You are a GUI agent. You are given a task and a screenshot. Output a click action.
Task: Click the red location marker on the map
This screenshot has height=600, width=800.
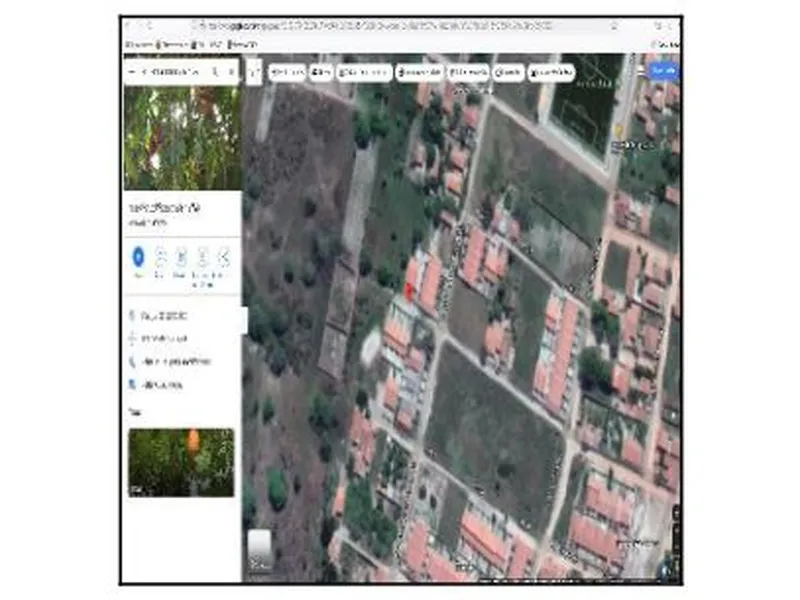click(x=408, y=290)
